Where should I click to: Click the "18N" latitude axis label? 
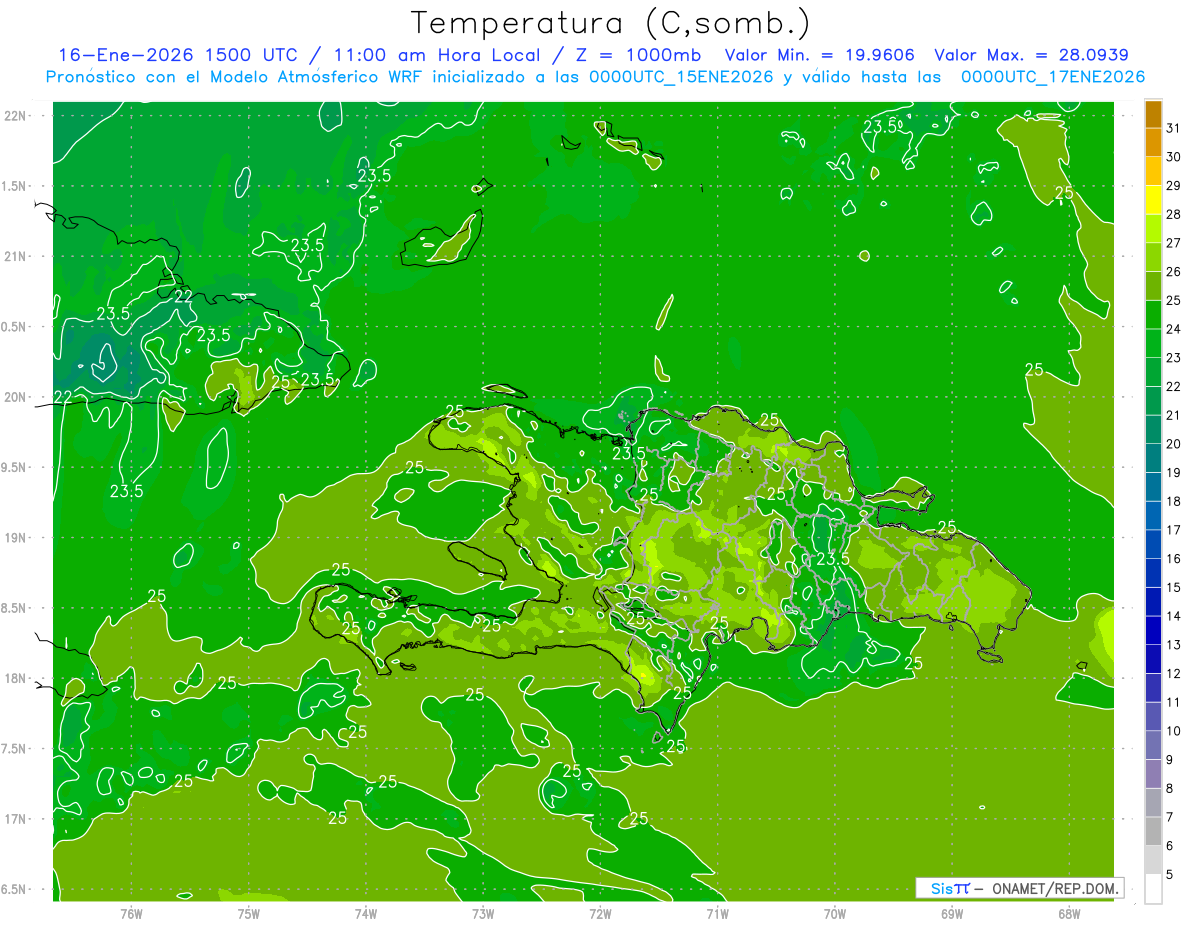pos(15,679)
